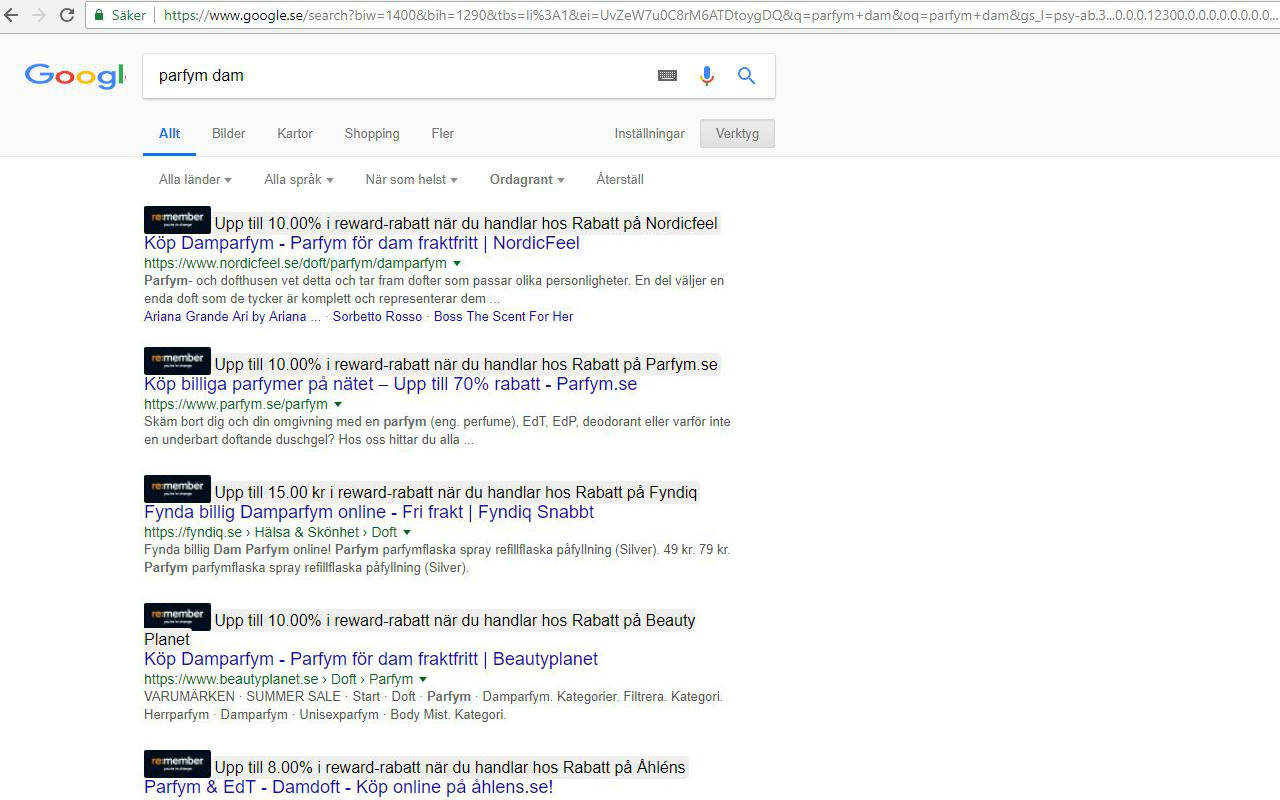The height and width of the screenshot is (800, 1280).
Task: Click the browser back arrow
Action: coord(12,15)
